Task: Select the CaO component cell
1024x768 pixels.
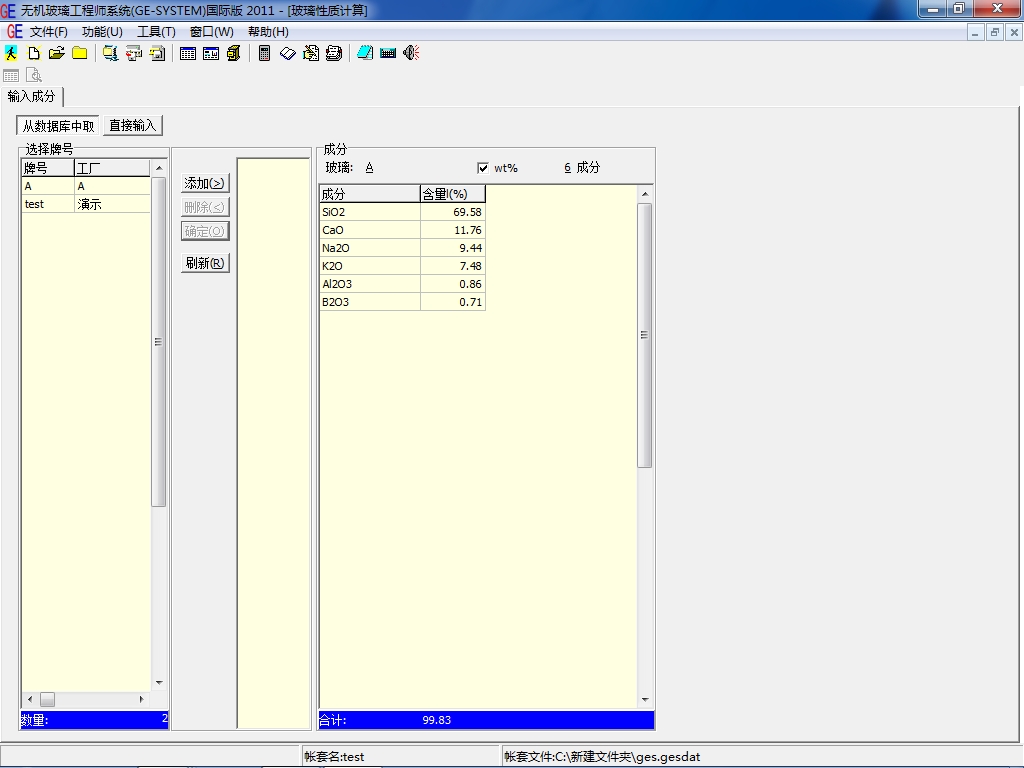Action: pyautogui.click(x=370, y=230)
